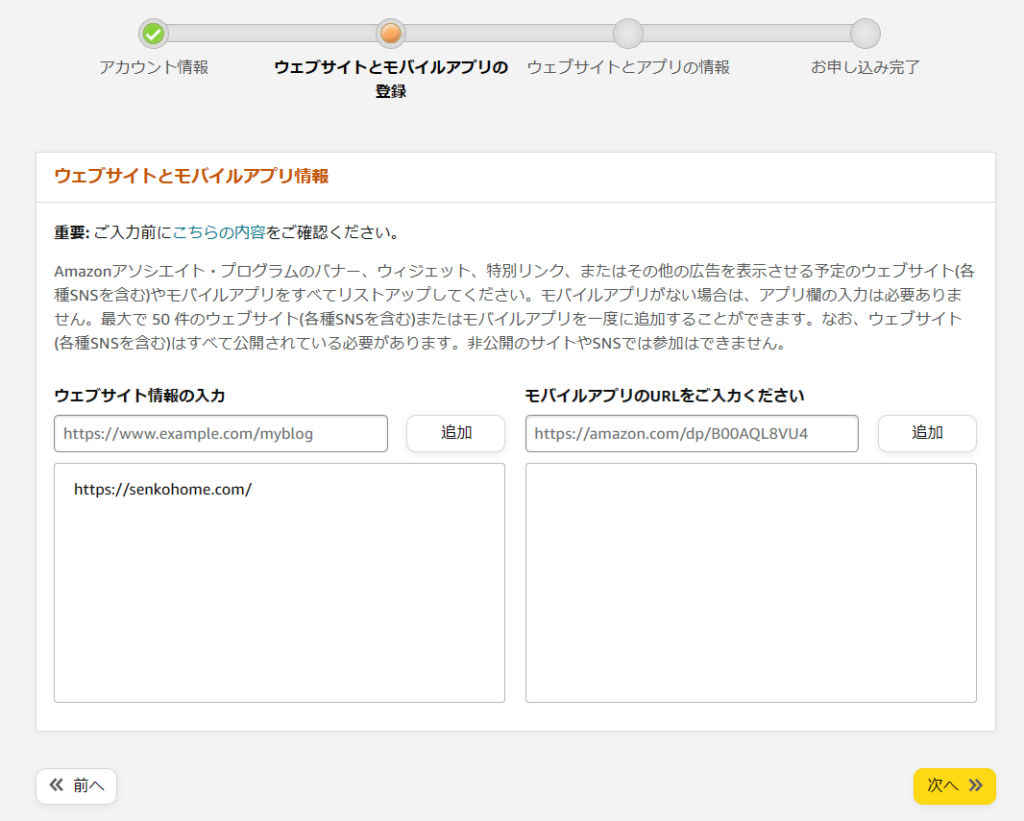1024x821 pixels.
Task: Focus the mobile app URL input field
Action: 692,434
